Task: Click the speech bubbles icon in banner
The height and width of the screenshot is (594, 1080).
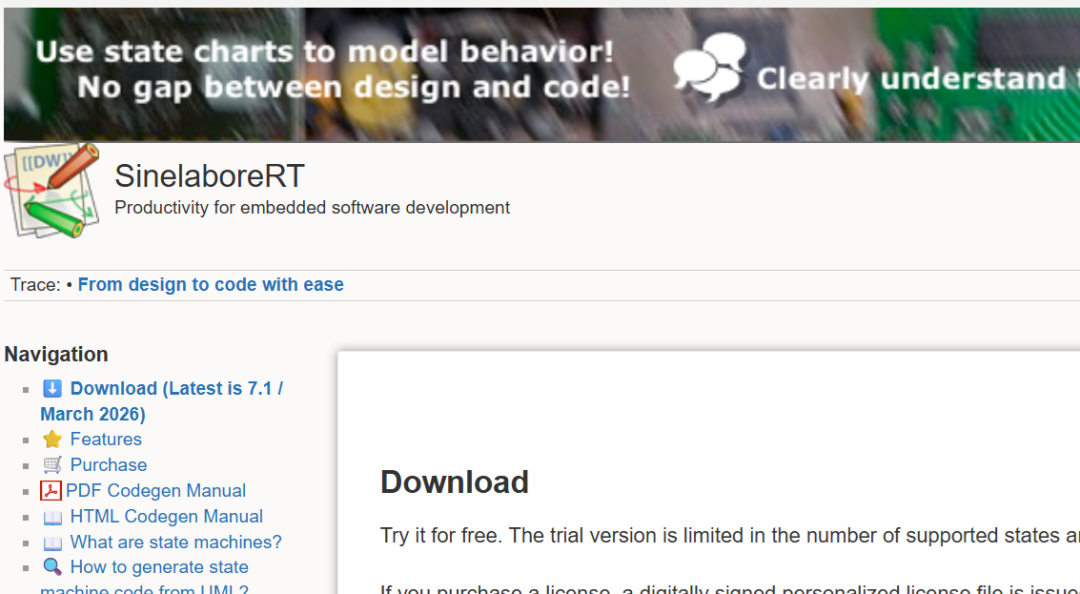Action: [x=710, y=67]
